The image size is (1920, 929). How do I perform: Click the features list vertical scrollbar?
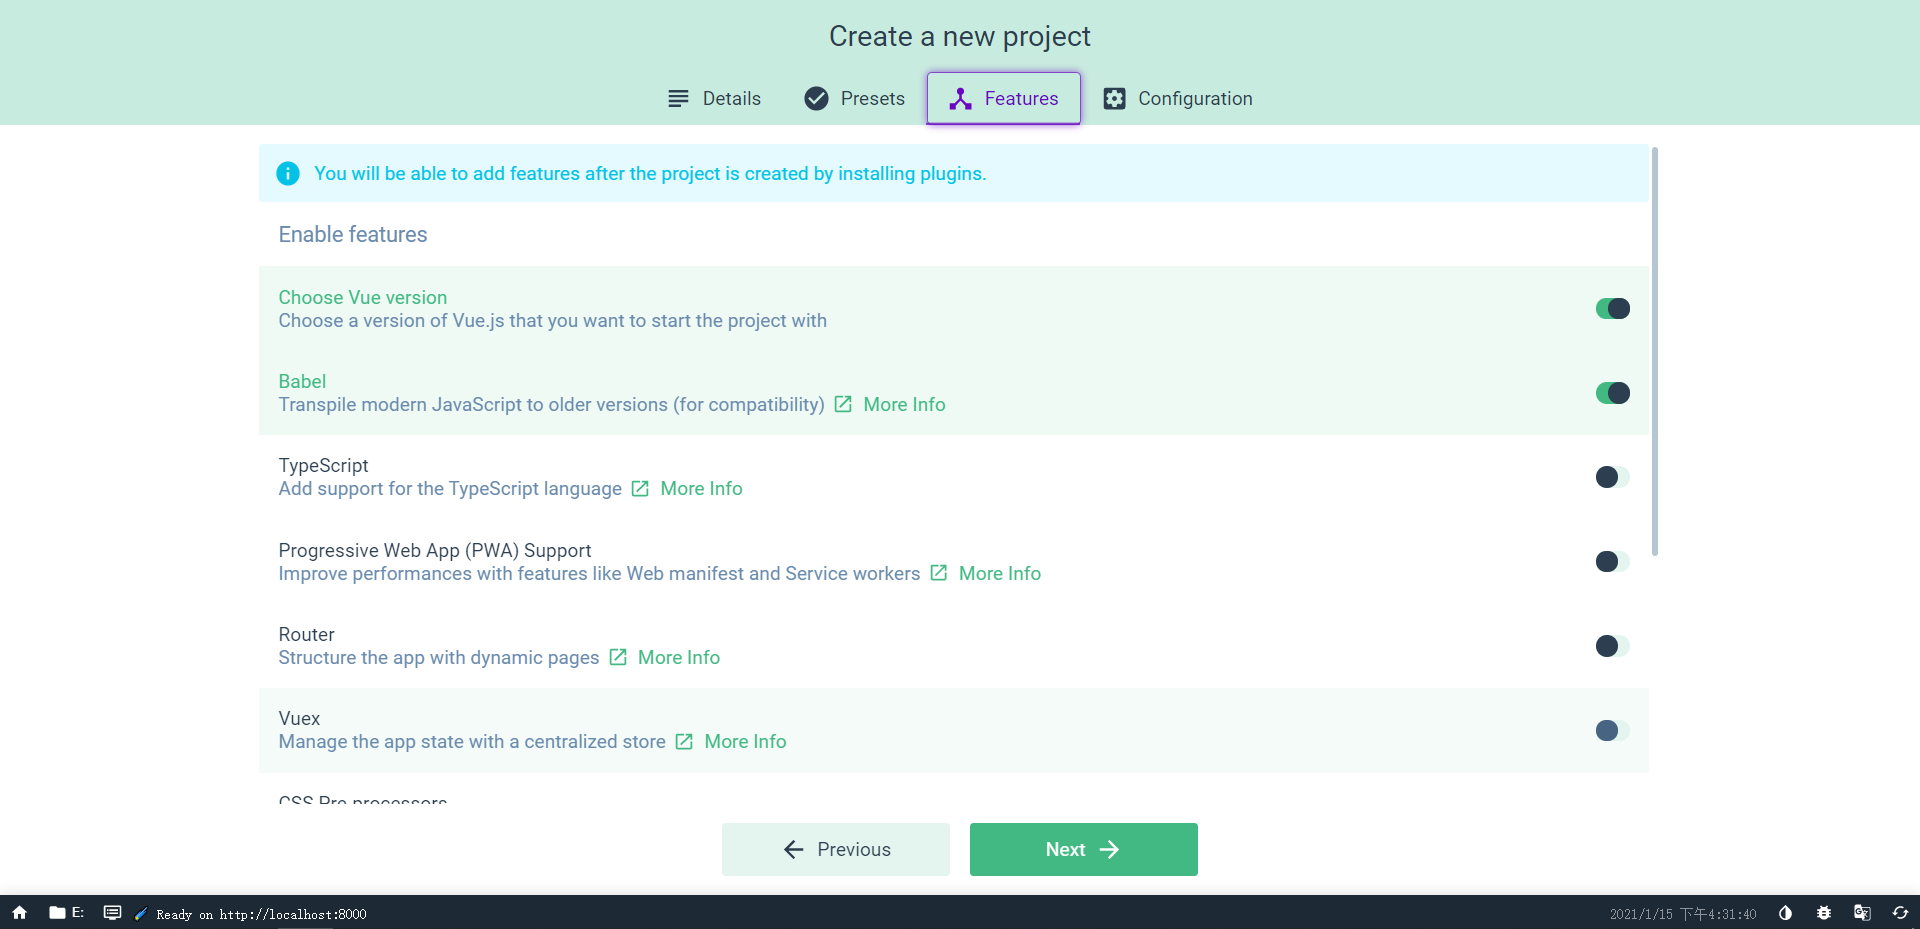pyautogui.click(x=1655, y=351)
